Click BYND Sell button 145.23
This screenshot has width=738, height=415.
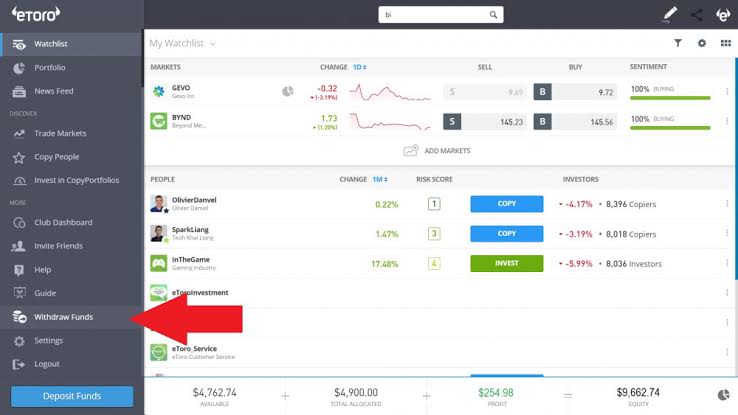[485, 122]
